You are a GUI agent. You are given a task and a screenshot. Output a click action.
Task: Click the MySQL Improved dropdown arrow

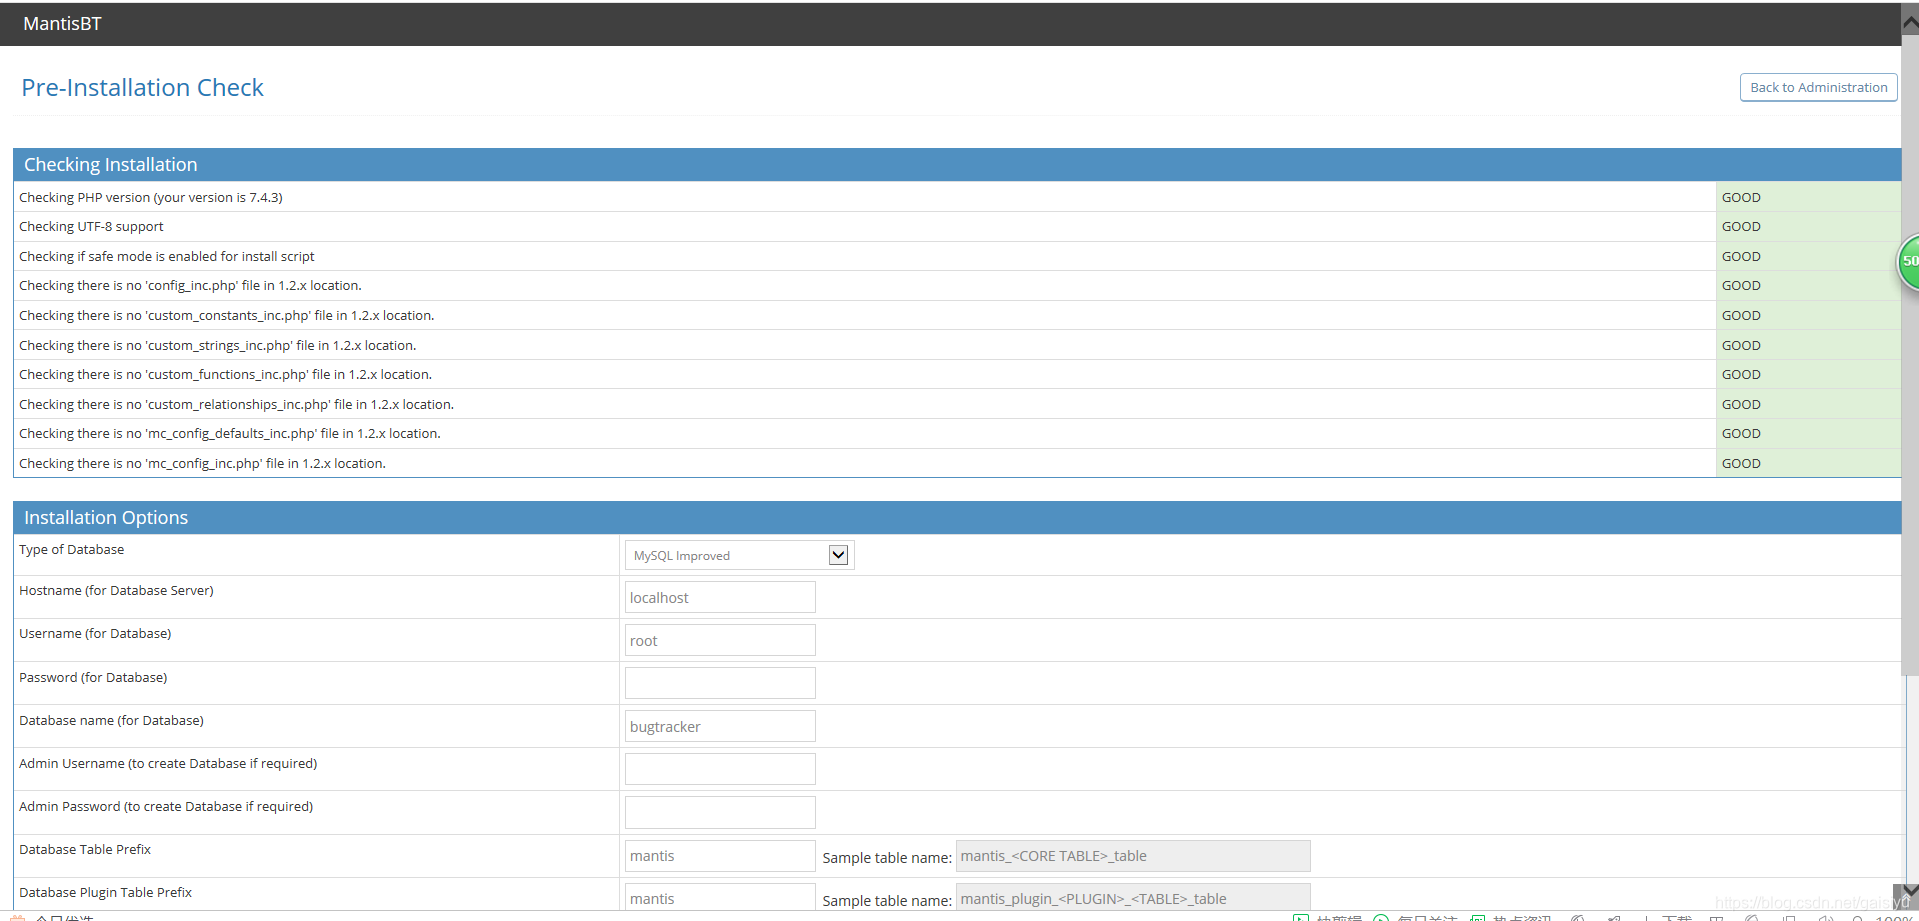[x=838, y=555]
